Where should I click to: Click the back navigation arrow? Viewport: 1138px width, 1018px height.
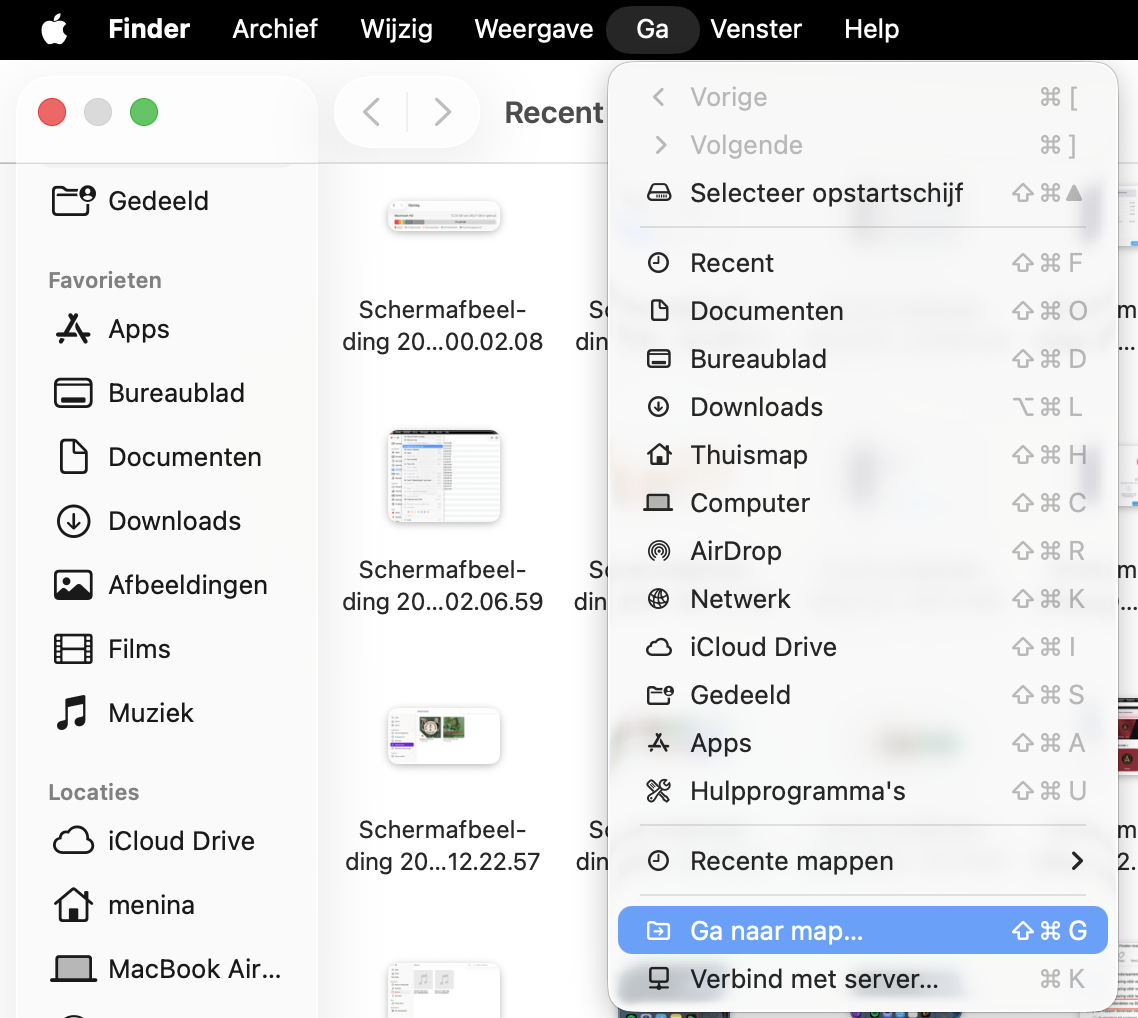click(371, 112)
